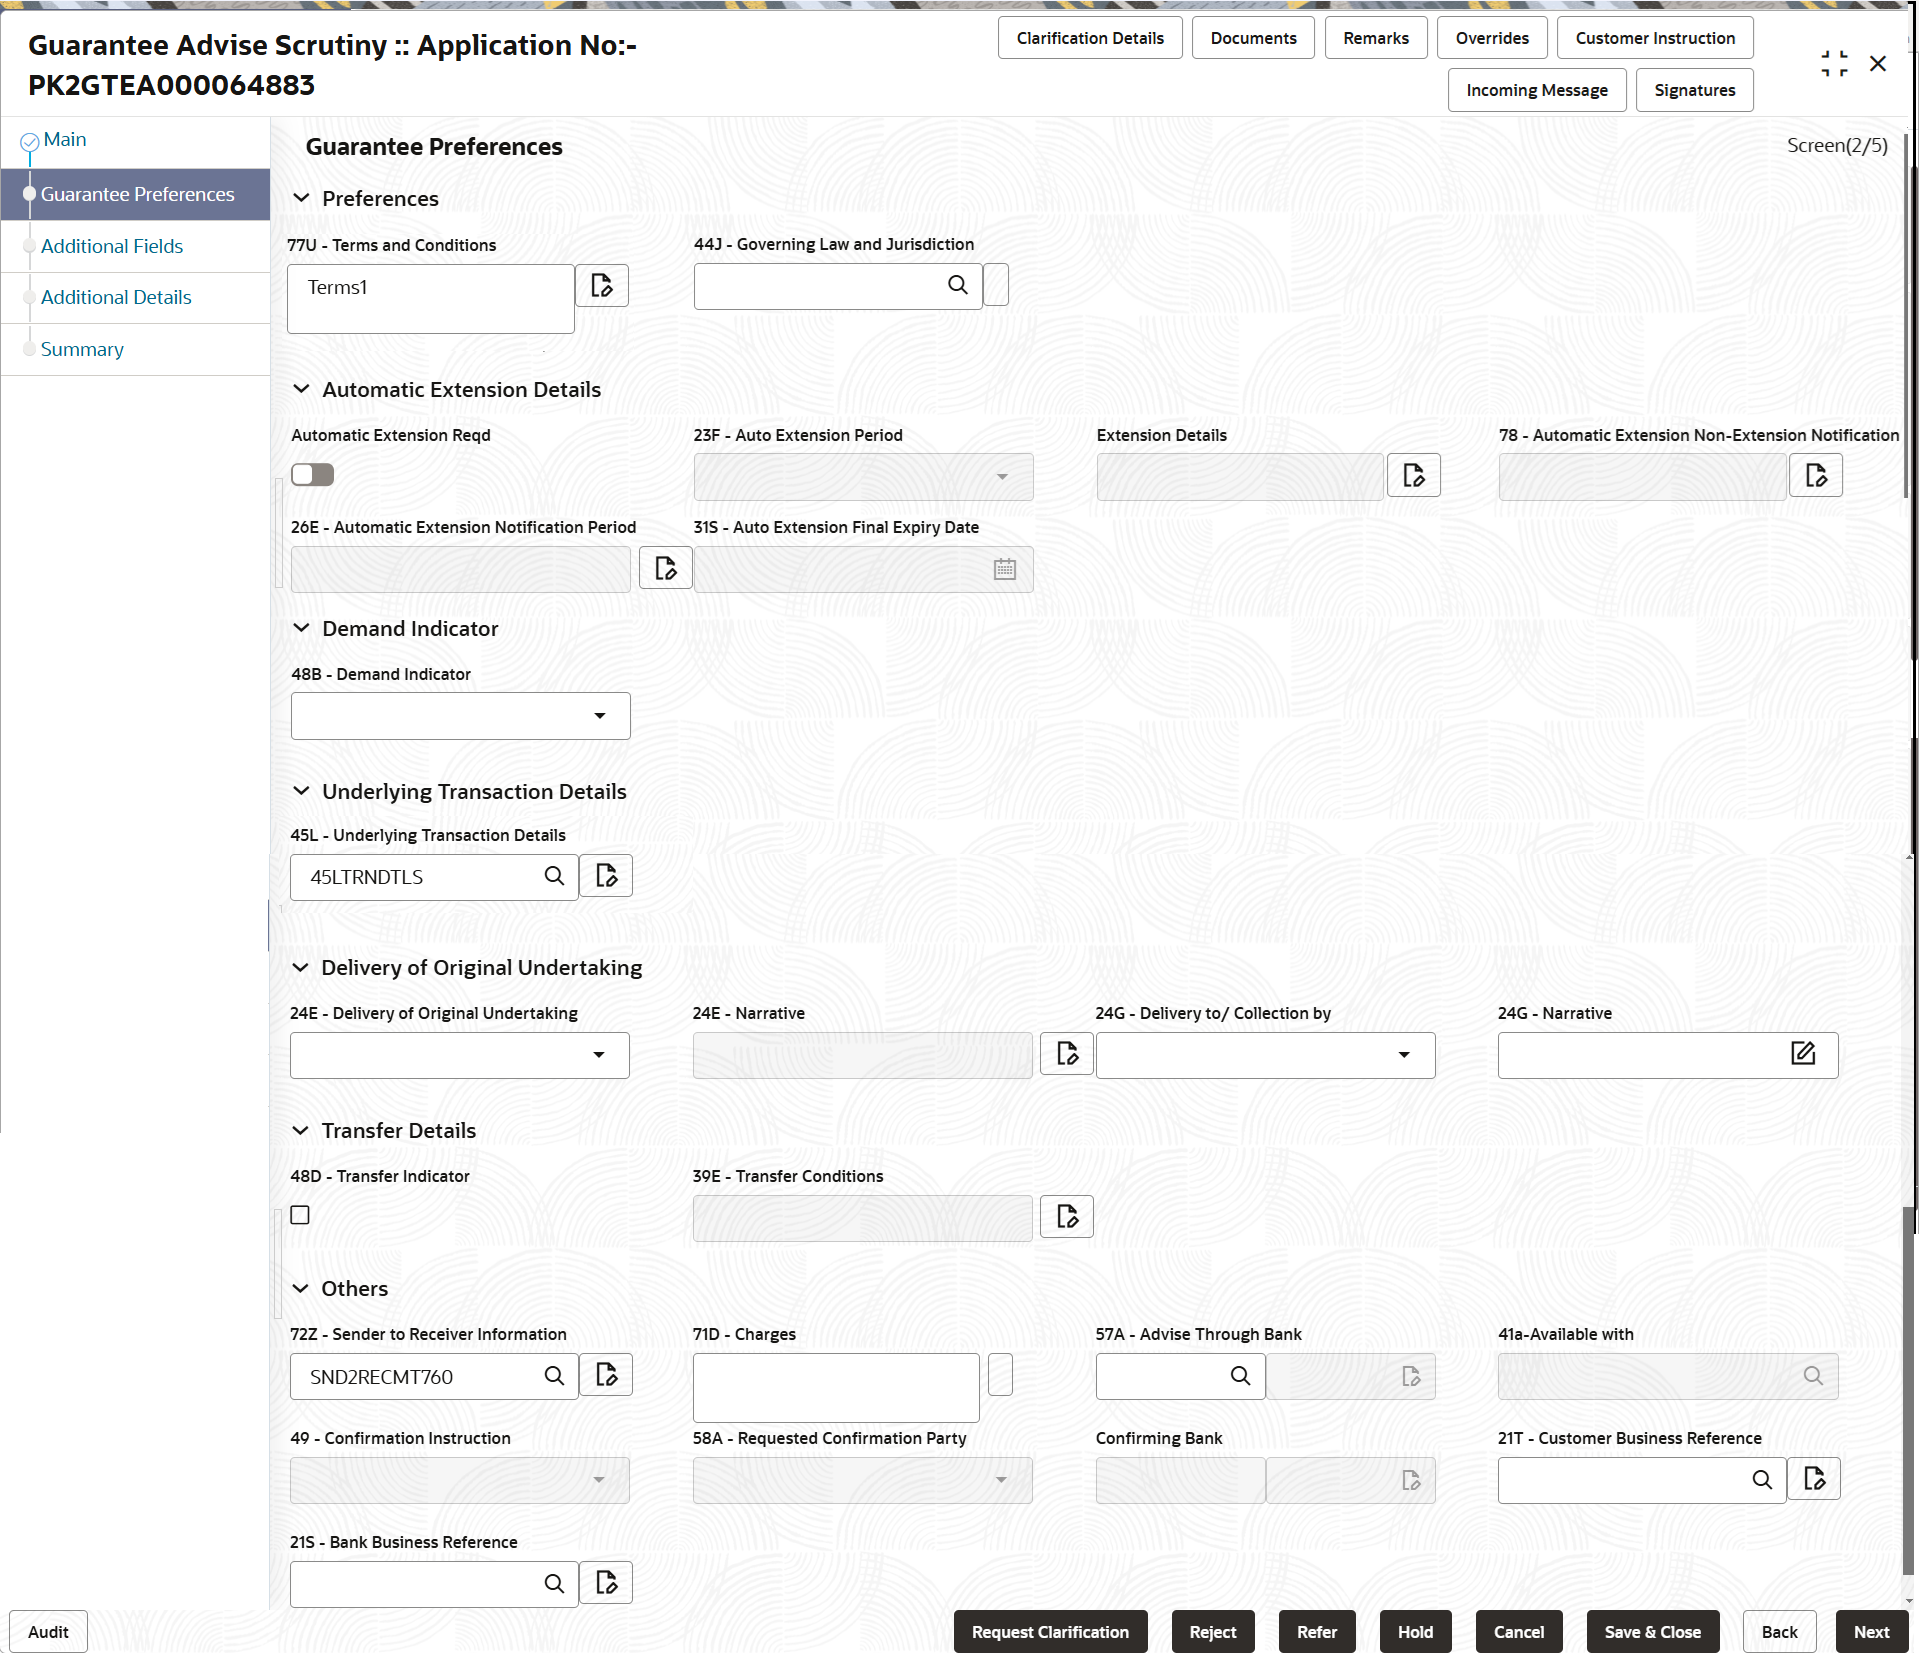Open Signatures
Screen dimensions: 1920x1653
(x=1695, y=90)
